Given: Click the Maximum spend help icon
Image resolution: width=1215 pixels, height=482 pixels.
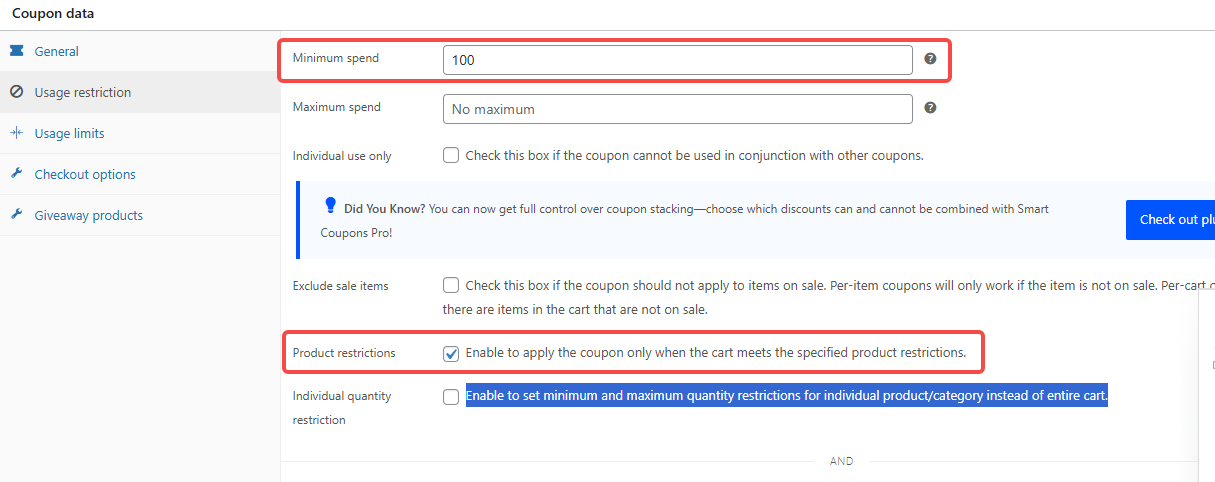Looking at the screenshot, I should point(930,108).
